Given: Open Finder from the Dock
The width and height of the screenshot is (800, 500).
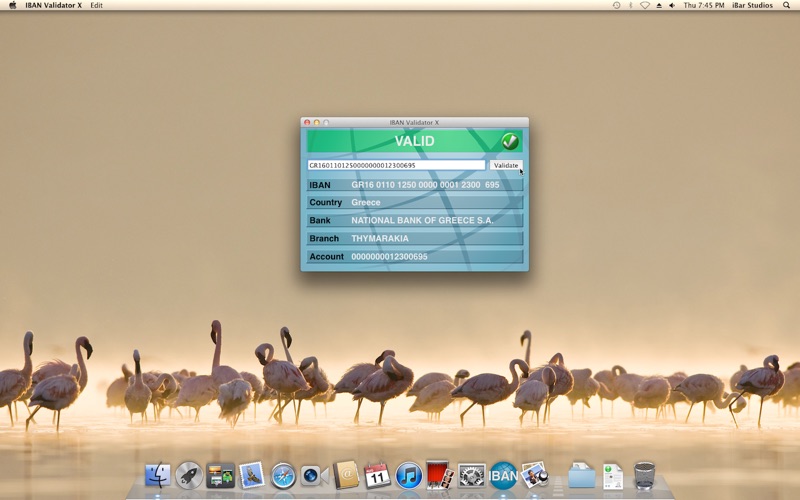Looking at the screenshot, I should [157, 476].
